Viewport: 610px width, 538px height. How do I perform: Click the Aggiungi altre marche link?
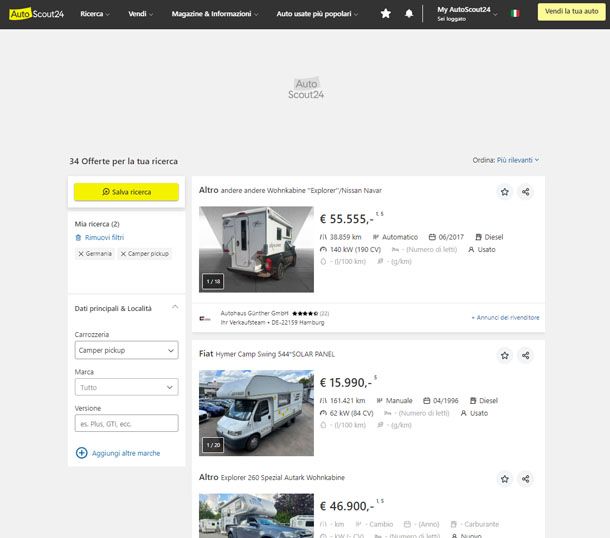pyautogui.click(x=126, y=453)
